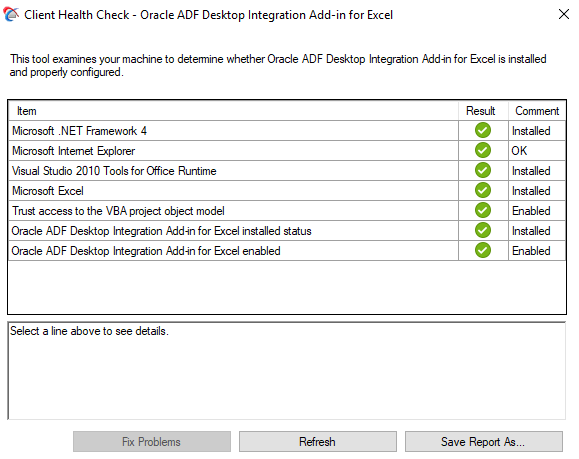Select the Microsoft Internet Explorer line

coord(287,151)
